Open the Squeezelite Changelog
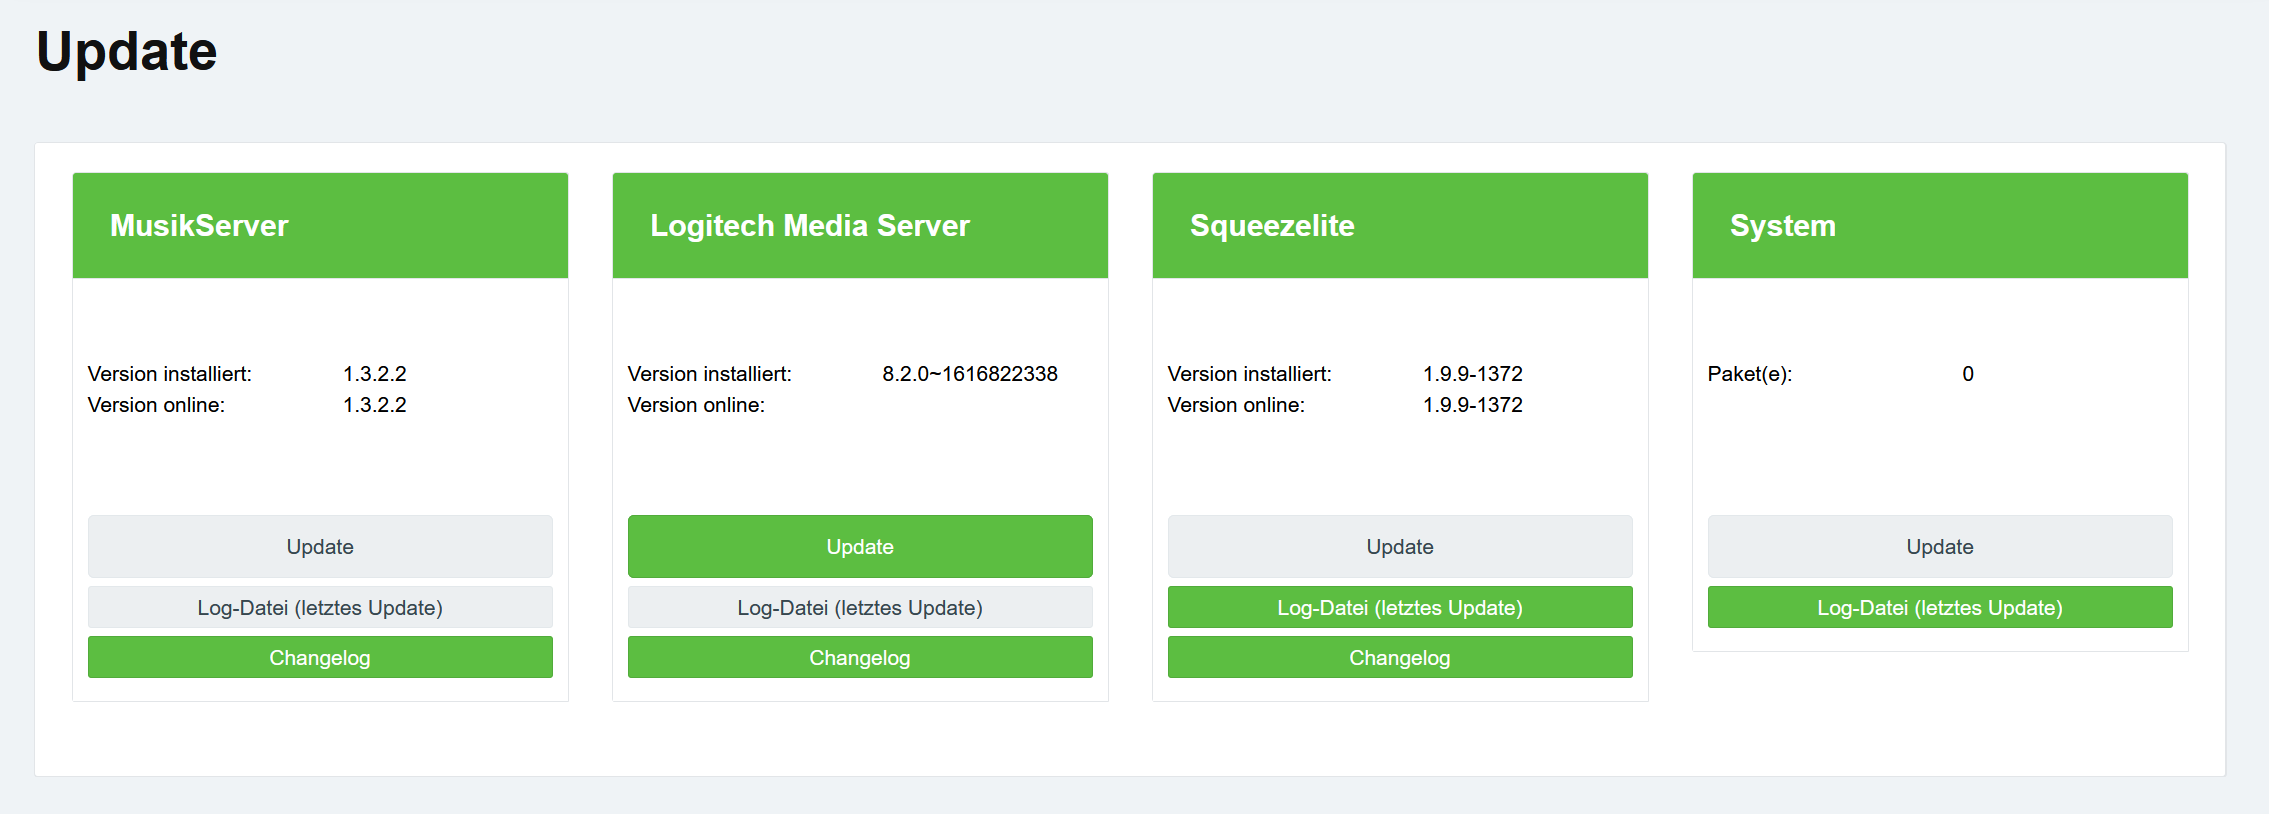The width and height of the screenshot is (2269, 814). (x=1400, y=658)
